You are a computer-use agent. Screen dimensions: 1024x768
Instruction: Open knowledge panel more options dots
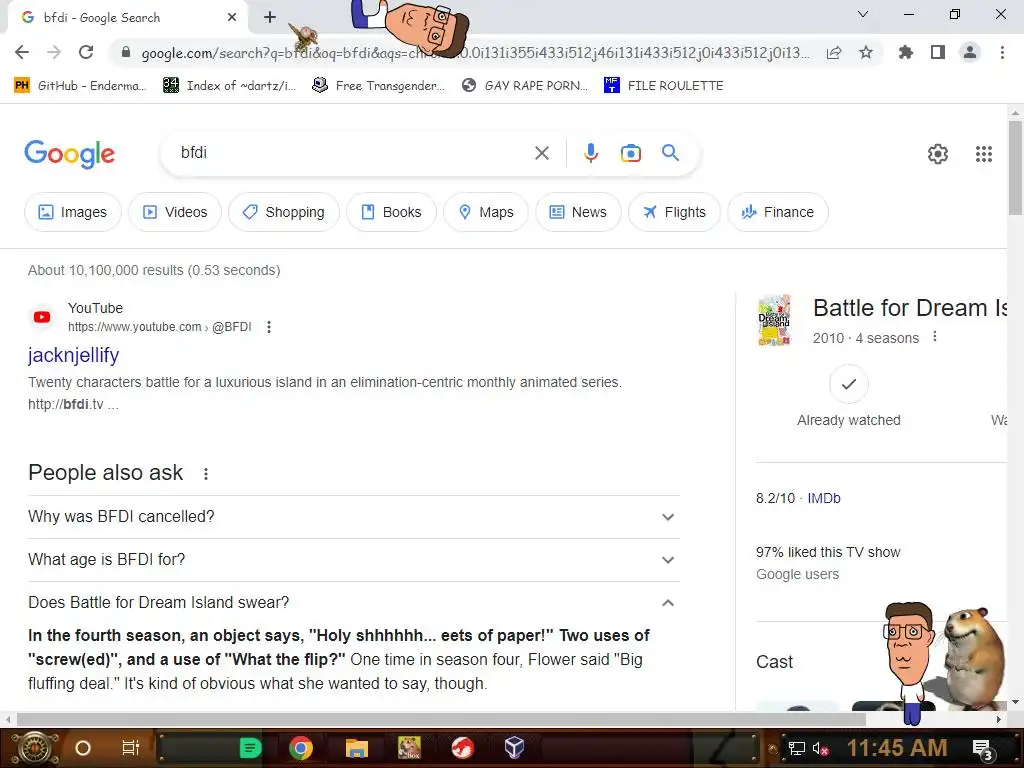pos(935,337)
